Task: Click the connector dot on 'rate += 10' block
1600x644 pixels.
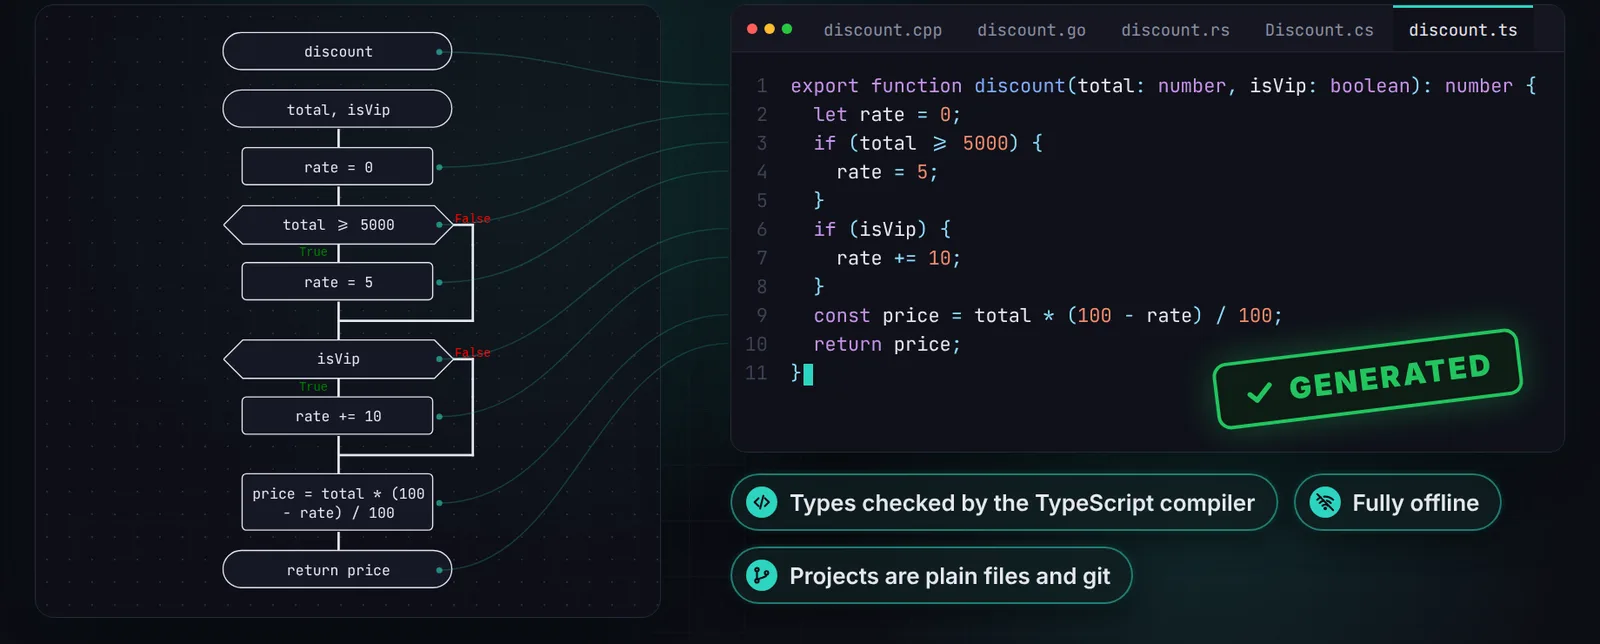Action: pos(439,416)
